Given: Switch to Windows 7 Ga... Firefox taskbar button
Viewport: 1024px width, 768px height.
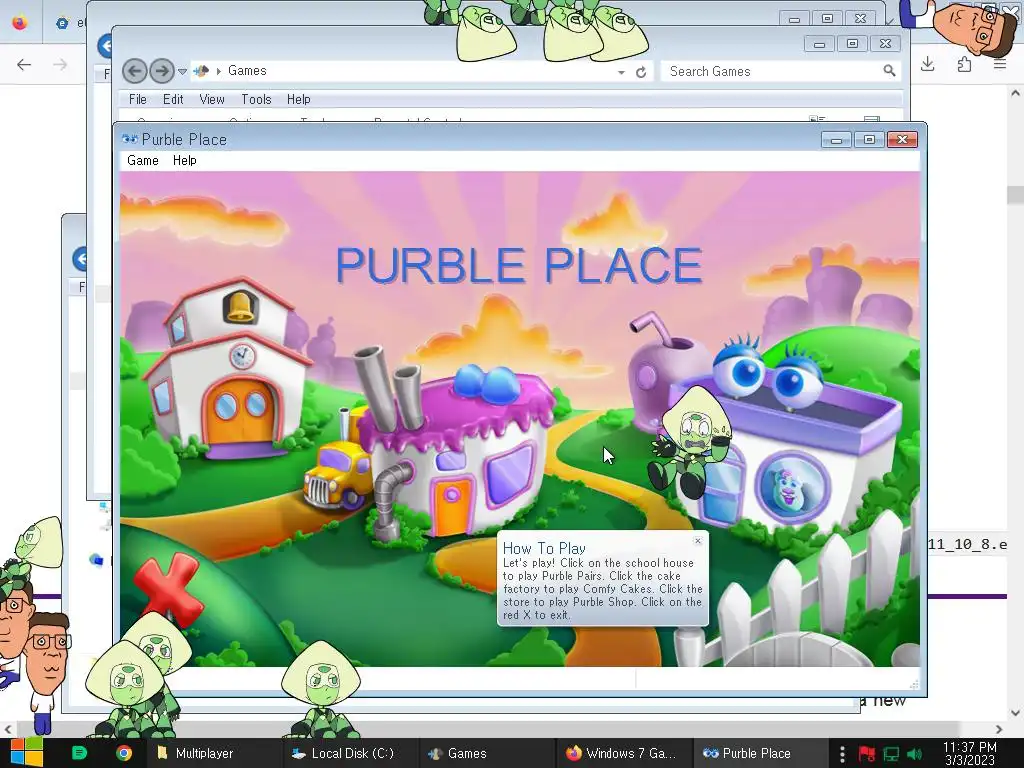Looking at the screenshot, I should (622, 753).
